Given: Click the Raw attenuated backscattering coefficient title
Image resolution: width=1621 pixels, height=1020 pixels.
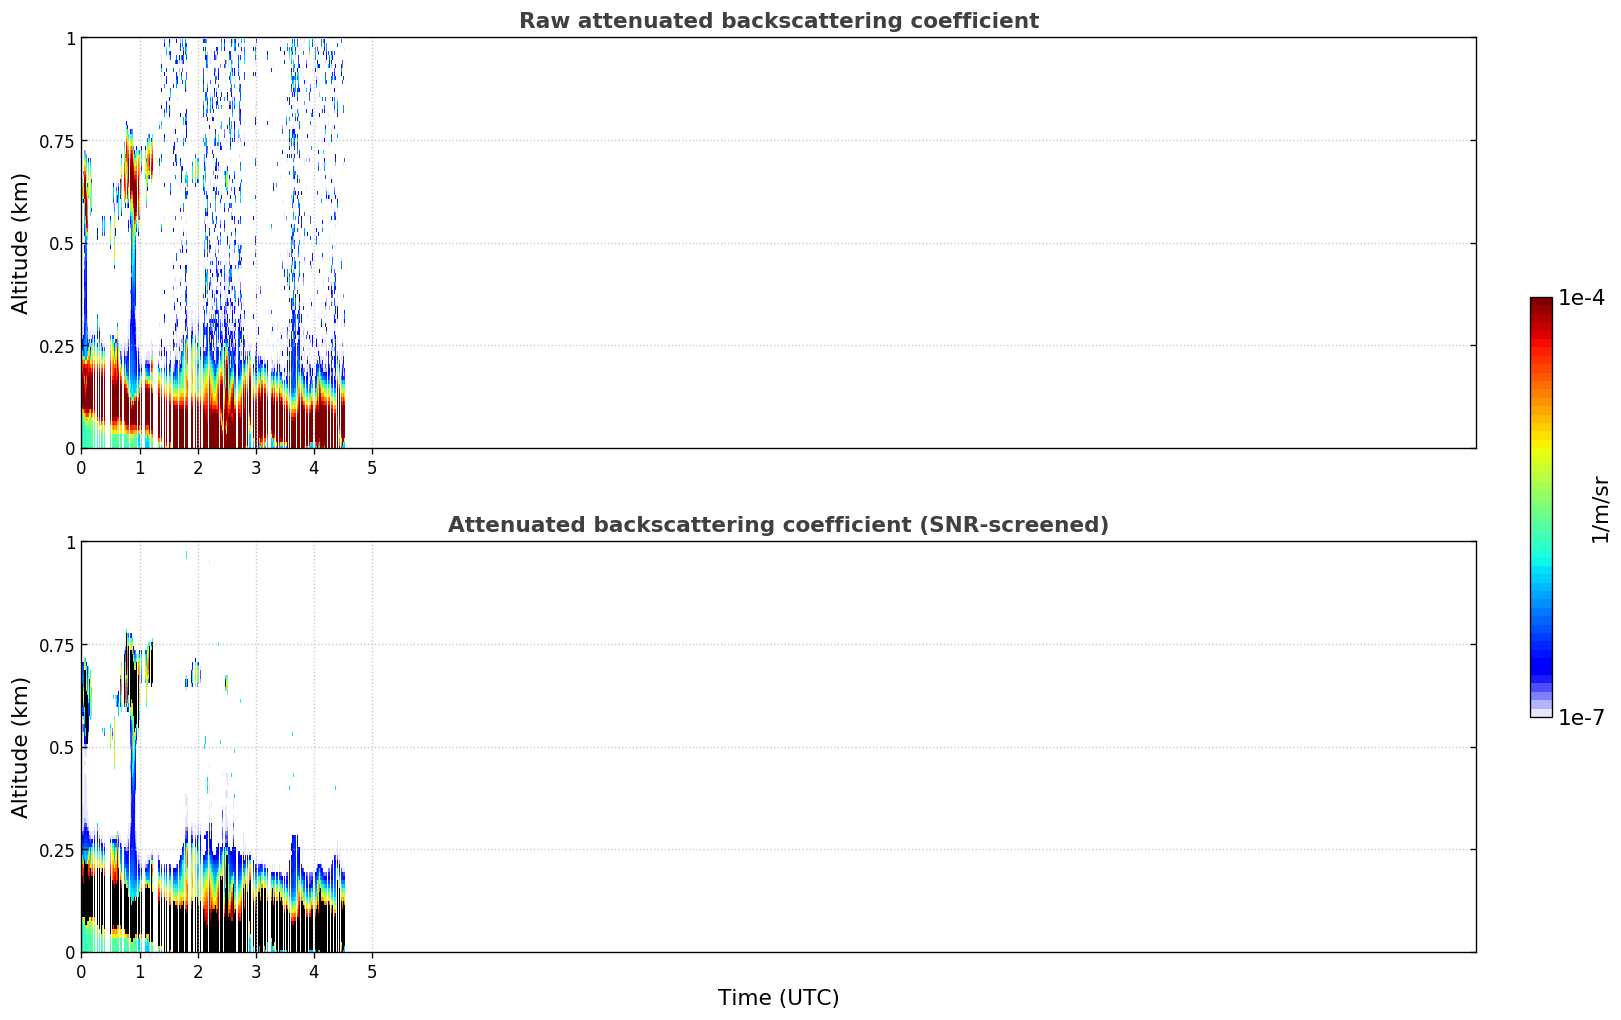Looking at the screenshot, I should click(x=778, y=21).
